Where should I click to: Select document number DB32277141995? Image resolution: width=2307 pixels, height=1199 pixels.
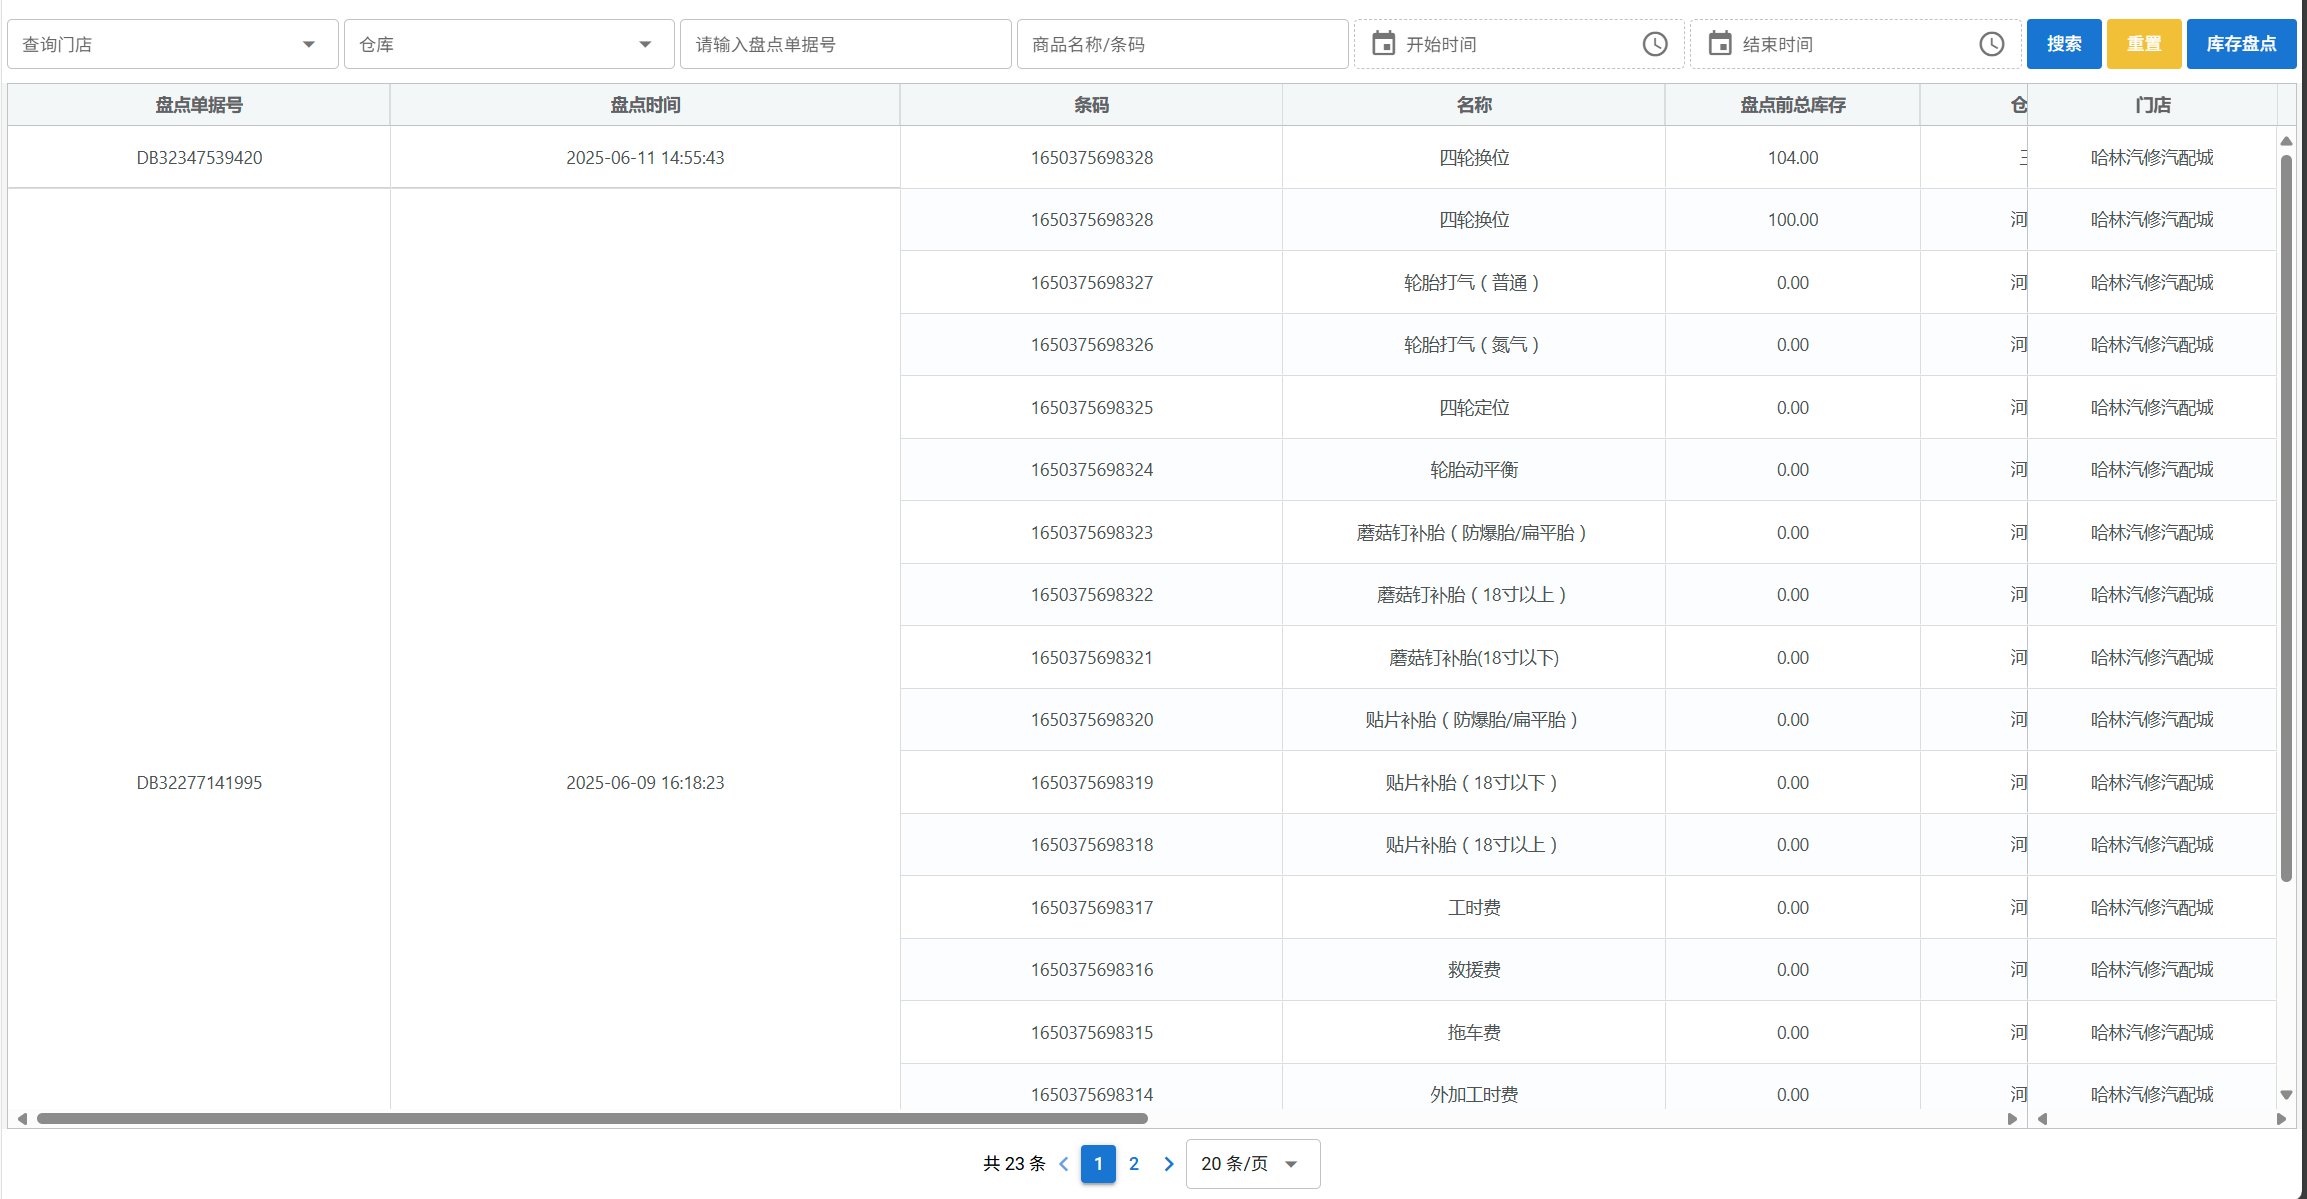tap(199, 783)
